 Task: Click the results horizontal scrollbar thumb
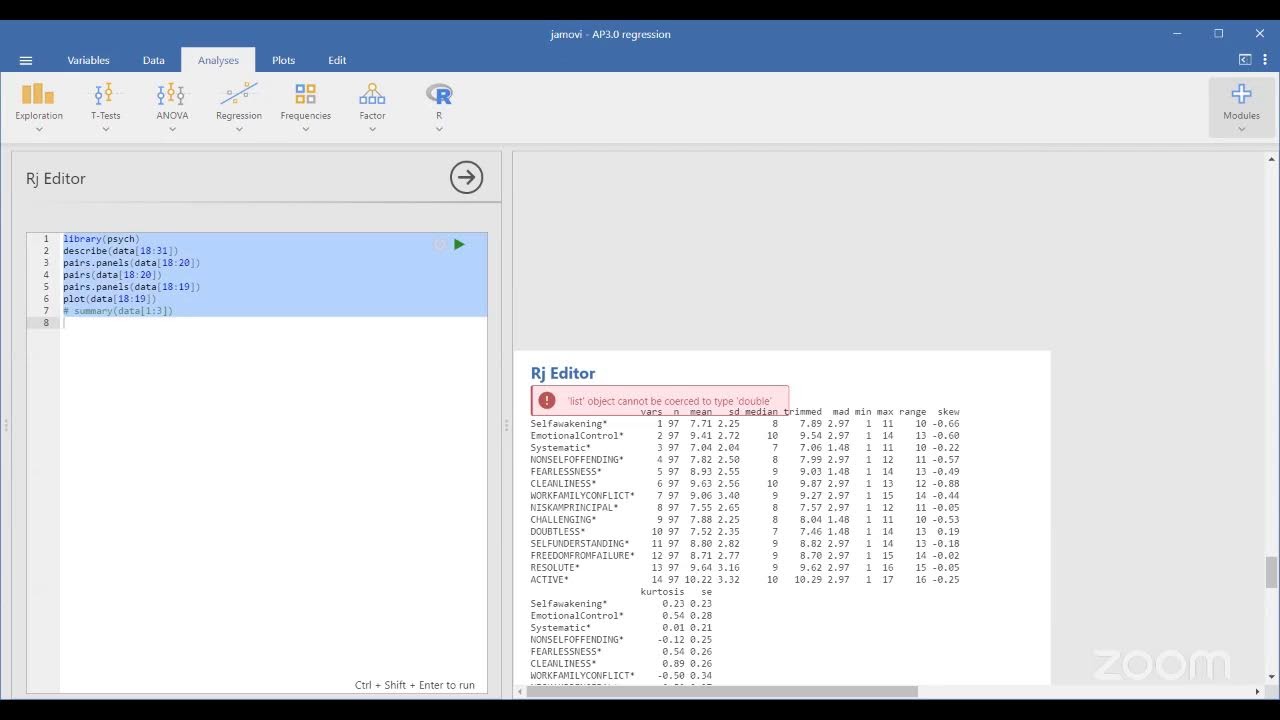[722, 691]
